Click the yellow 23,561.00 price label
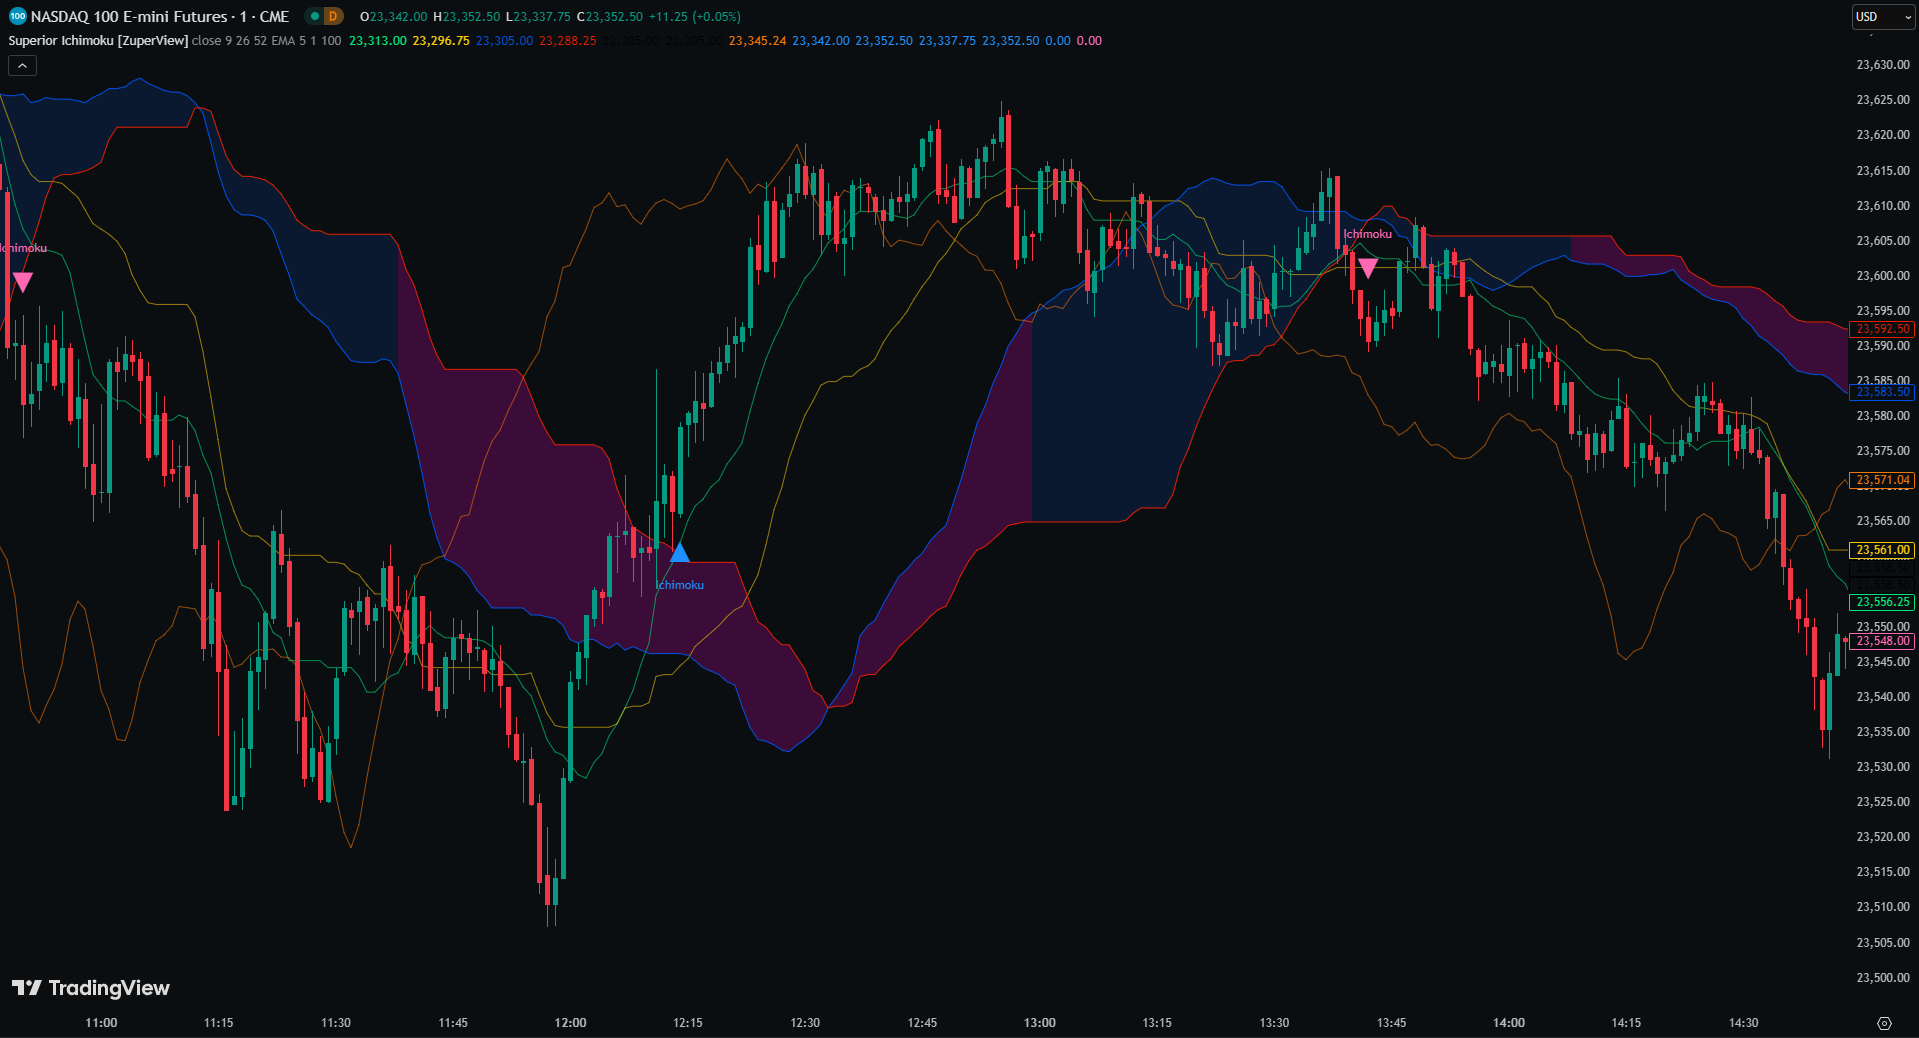The image size is (1919, 1038). coord(1882,550)
